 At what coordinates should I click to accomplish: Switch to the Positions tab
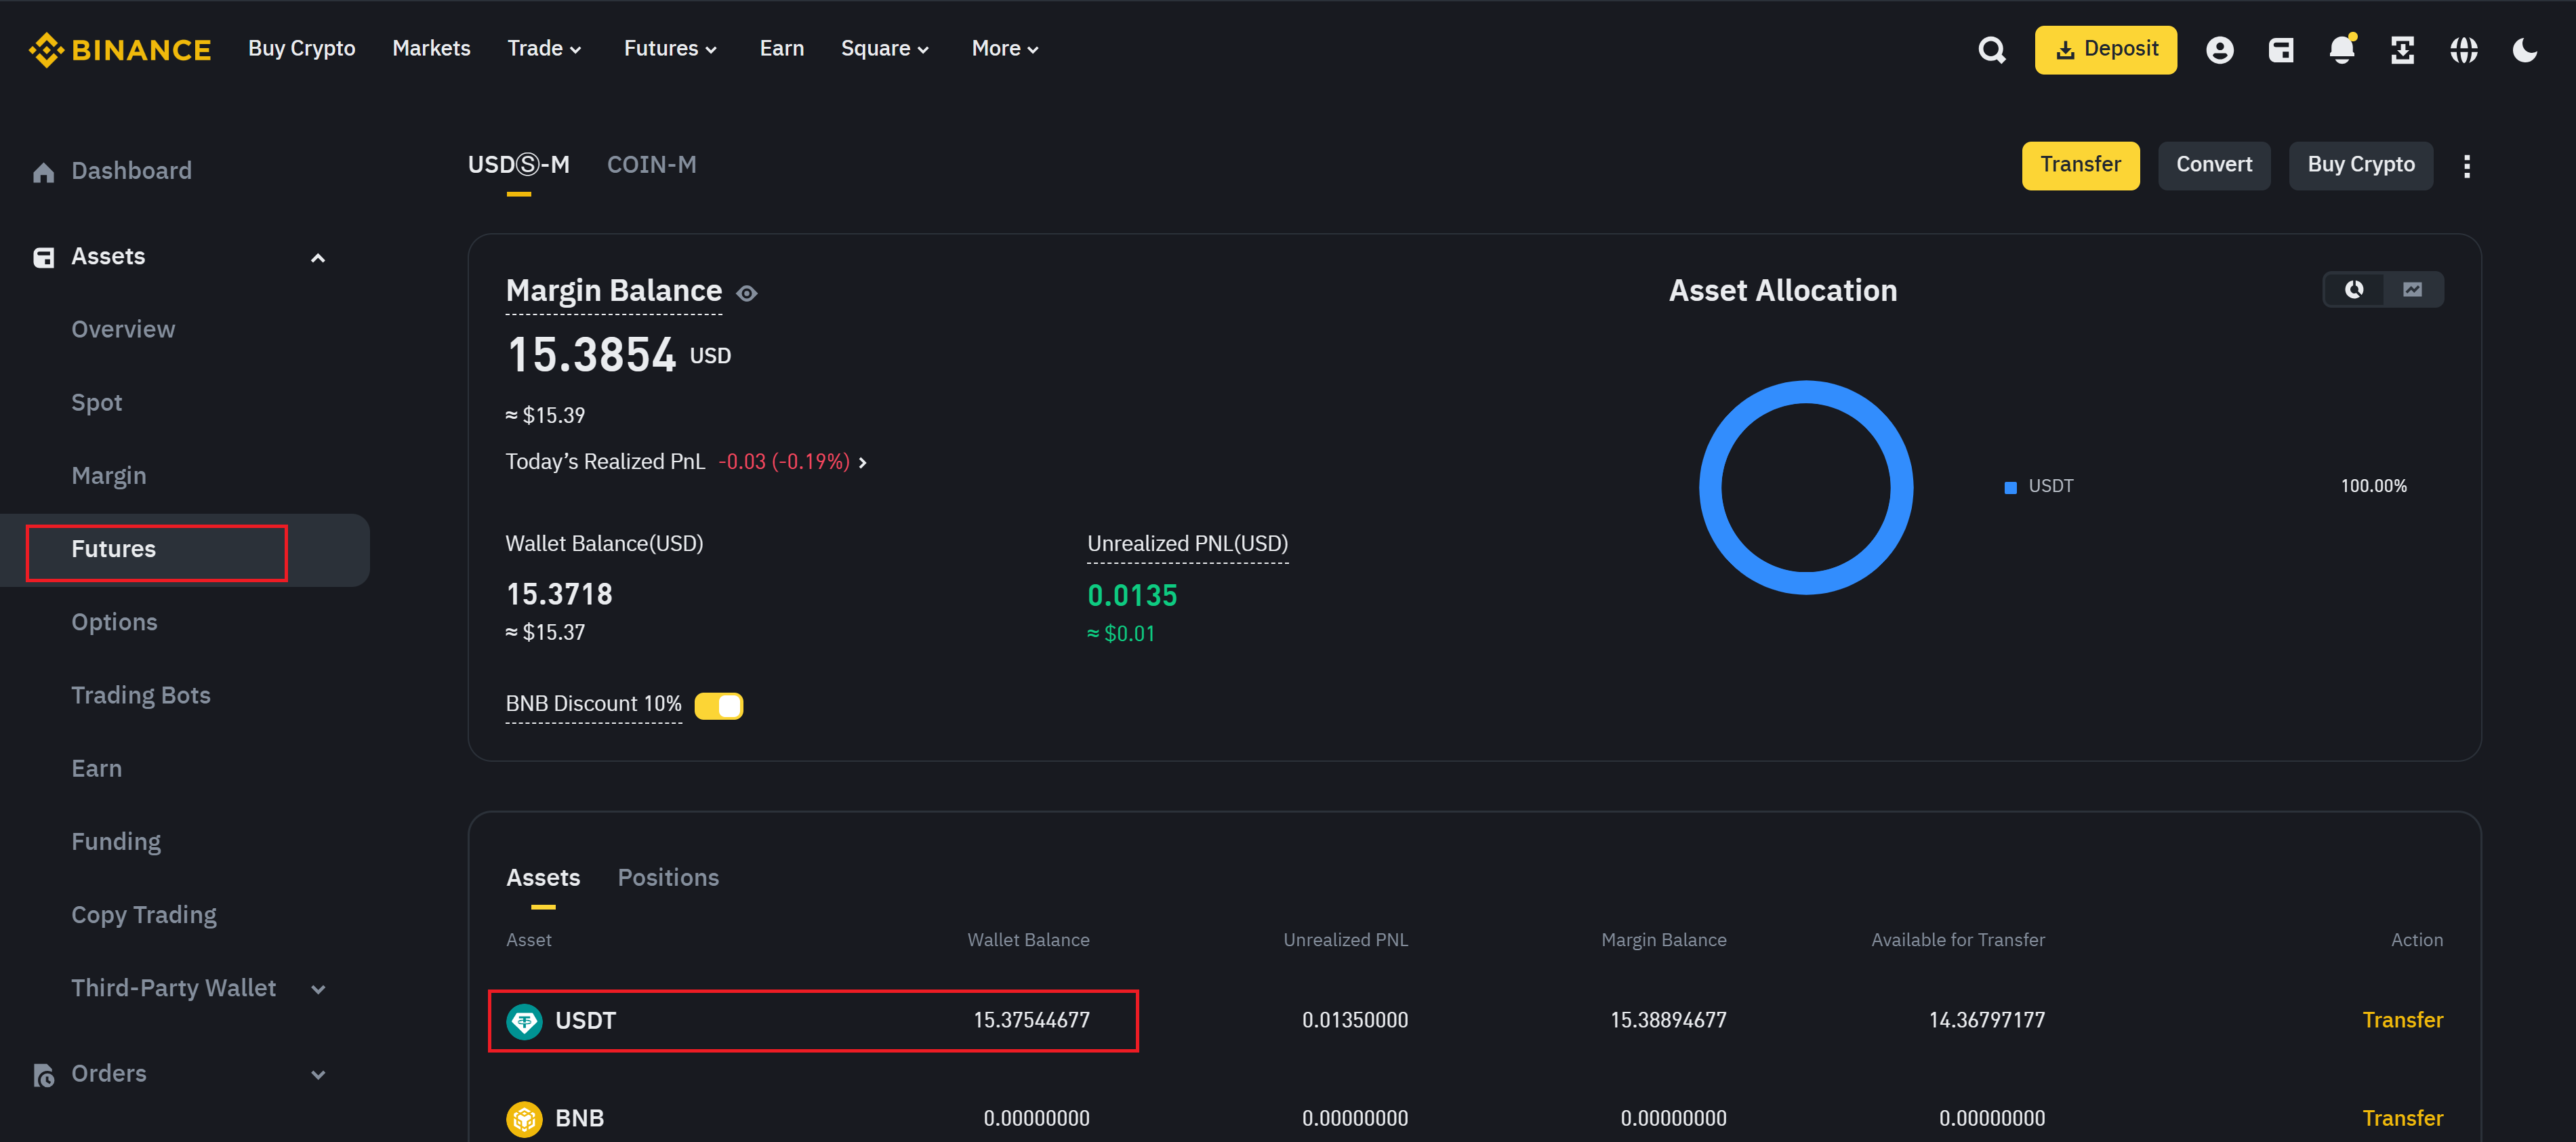tap(668, 878)
